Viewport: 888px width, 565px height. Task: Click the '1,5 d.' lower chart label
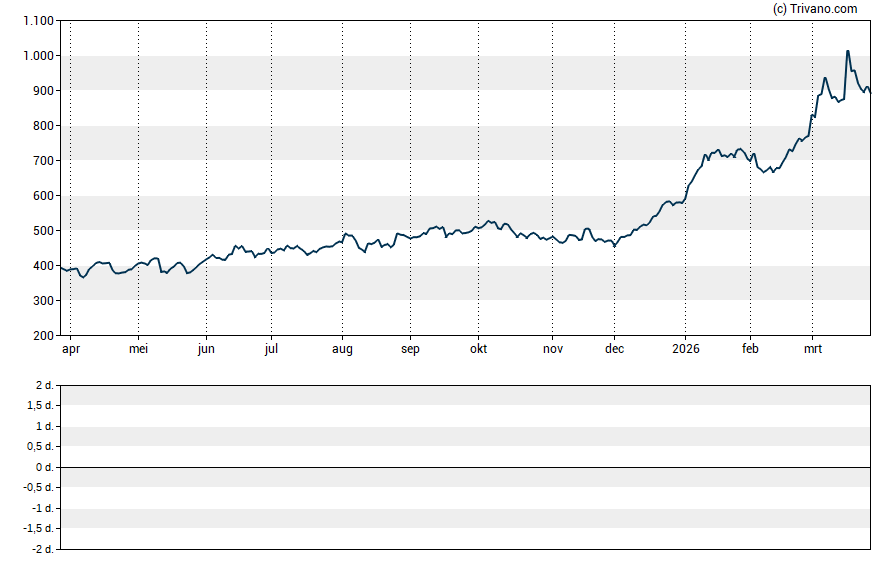click(x=39, y=406)
